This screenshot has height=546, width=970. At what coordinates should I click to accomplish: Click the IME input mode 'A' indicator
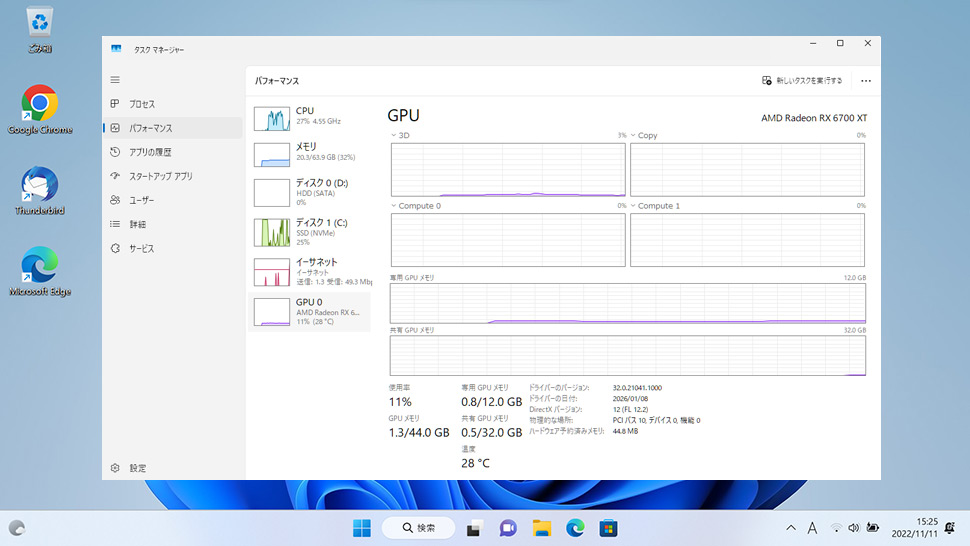coord(812,528)
